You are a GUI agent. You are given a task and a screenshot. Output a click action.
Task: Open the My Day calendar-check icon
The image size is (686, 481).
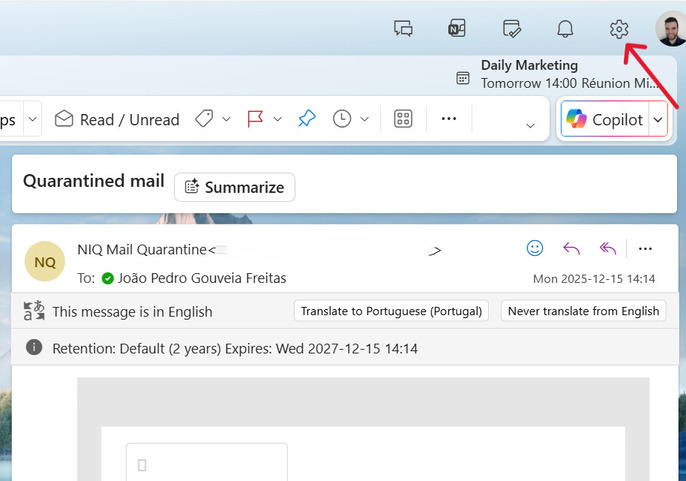(511, 29)
